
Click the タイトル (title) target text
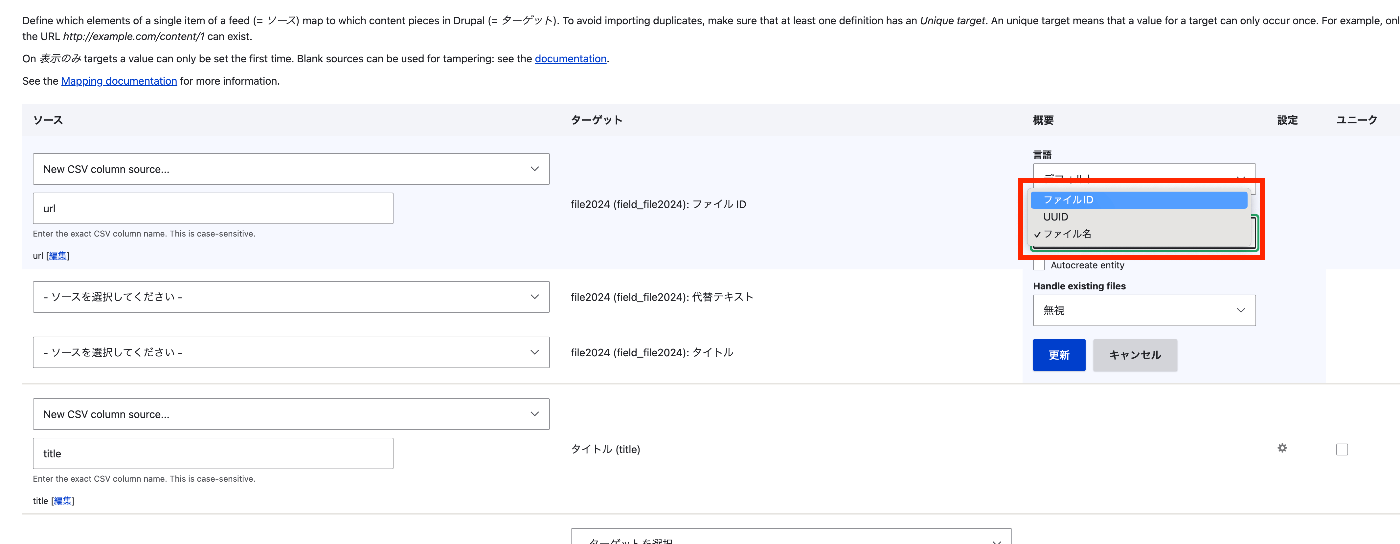[x=605, y=449]
